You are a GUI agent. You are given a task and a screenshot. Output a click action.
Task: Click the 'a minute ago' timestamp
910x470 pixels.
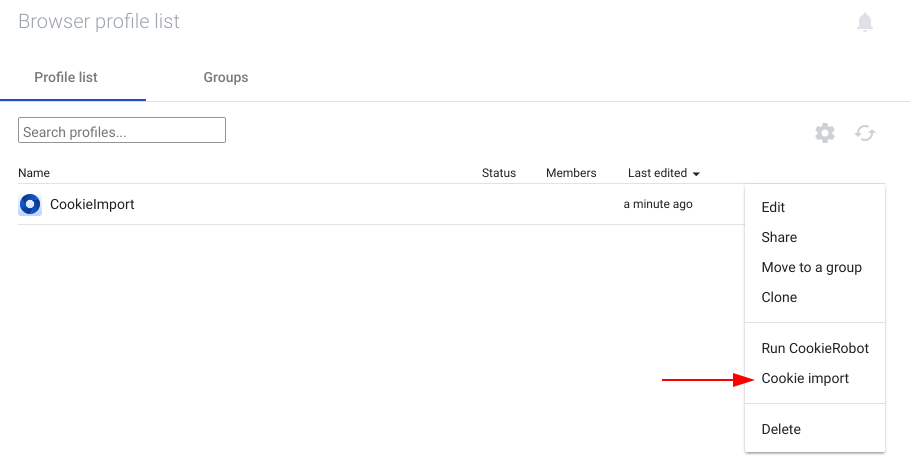658,204
